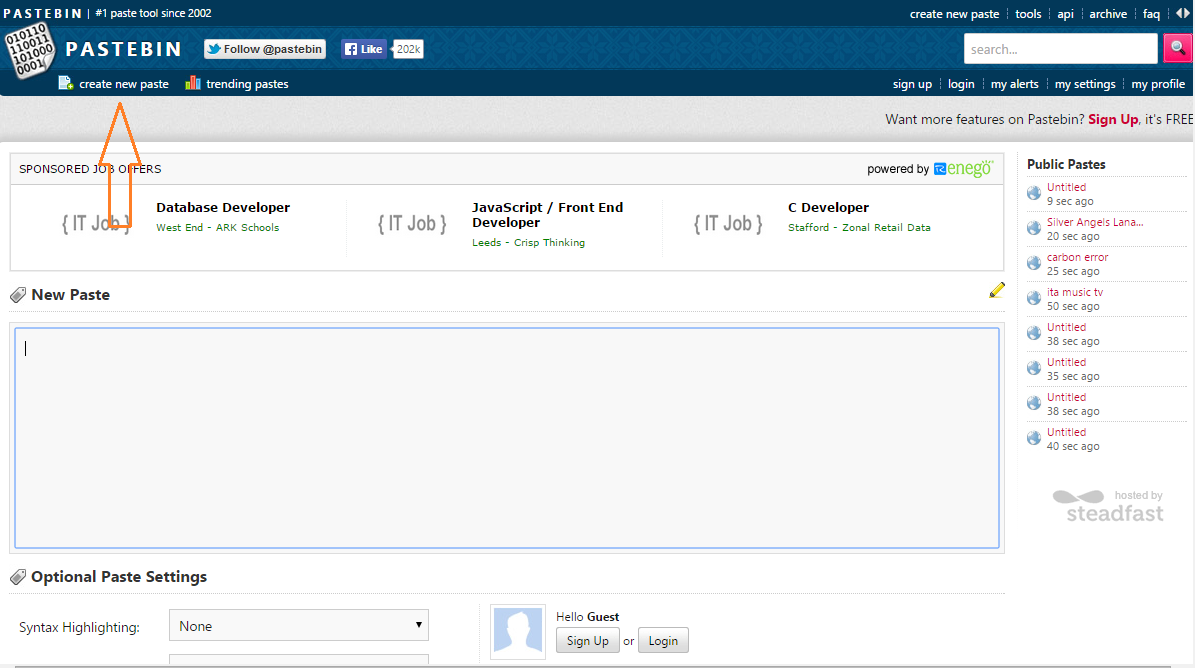Open the ita music tv paste
This screenshot has height=668, width=1195.
coord(1074,292)
